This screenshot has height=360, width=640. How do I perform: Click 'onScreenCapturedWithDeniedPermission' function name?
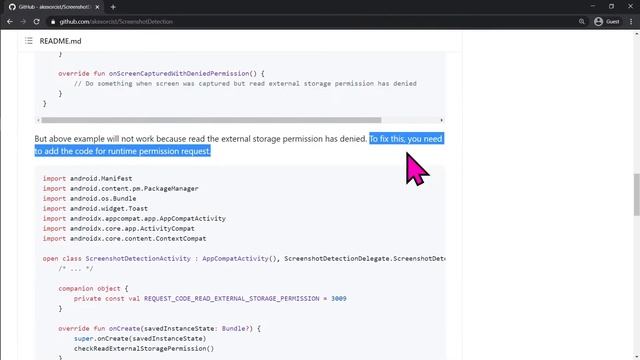tap(179, 73)
